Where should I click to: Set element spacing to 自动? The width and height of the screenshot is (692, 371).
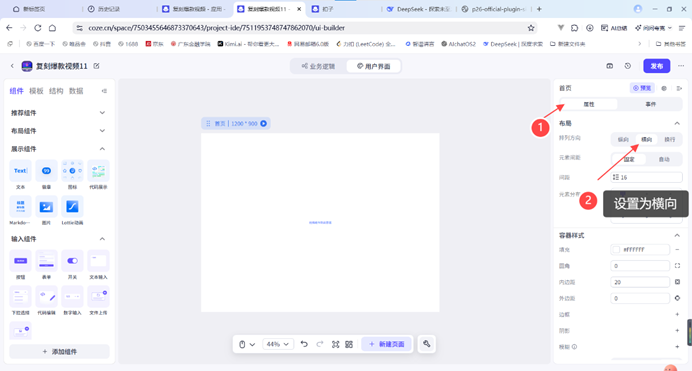(x=664, y=159)
